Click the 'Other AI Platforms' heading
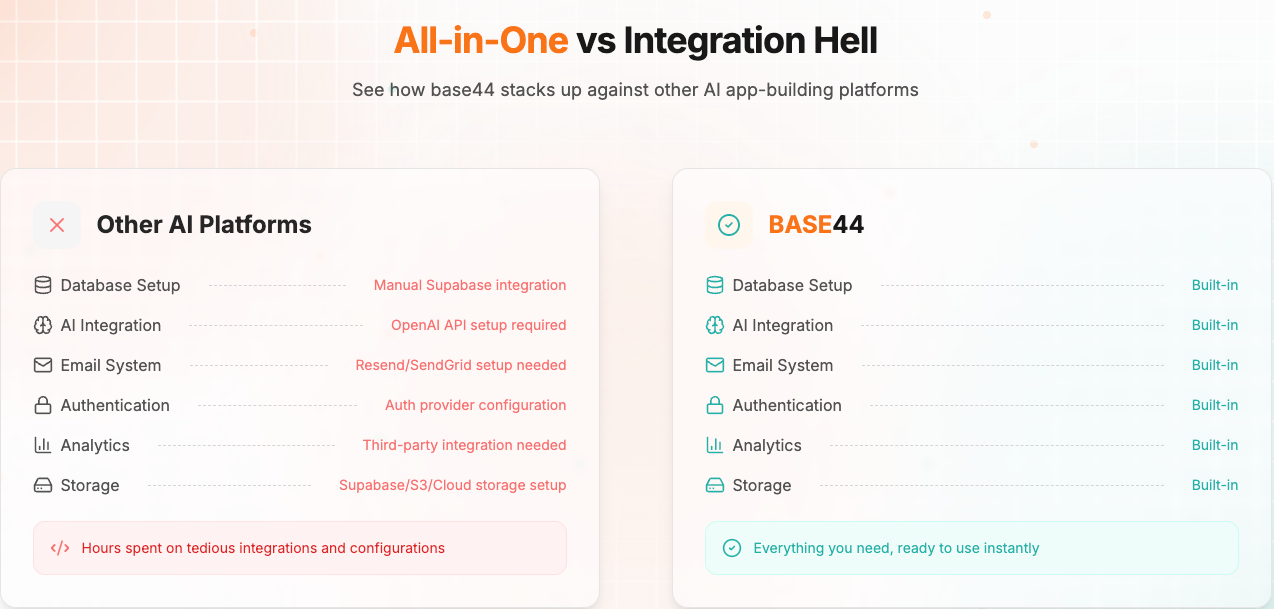This screenshot has height=609, width=1274. pos(204,225)
